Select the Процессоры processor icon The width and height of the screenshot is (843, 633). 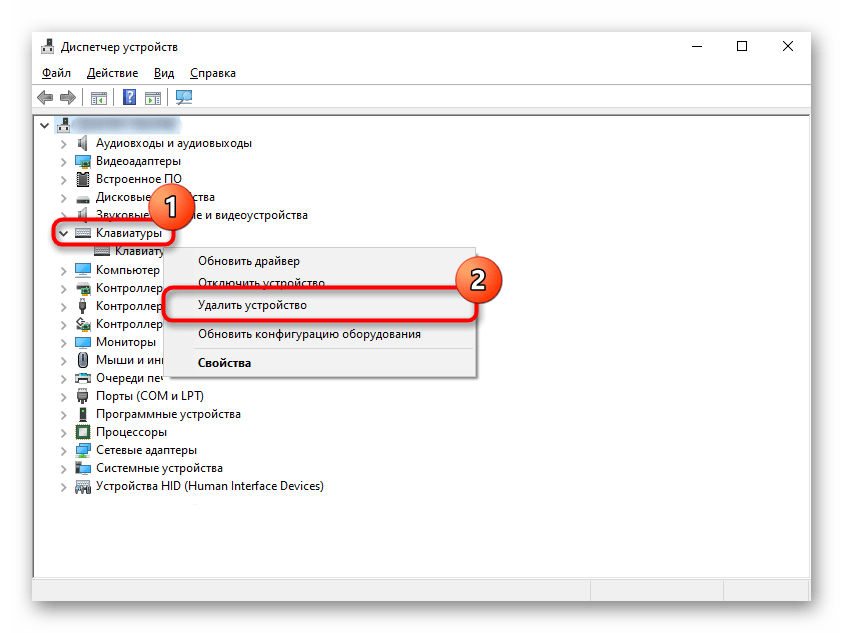[x=83, y=432]
